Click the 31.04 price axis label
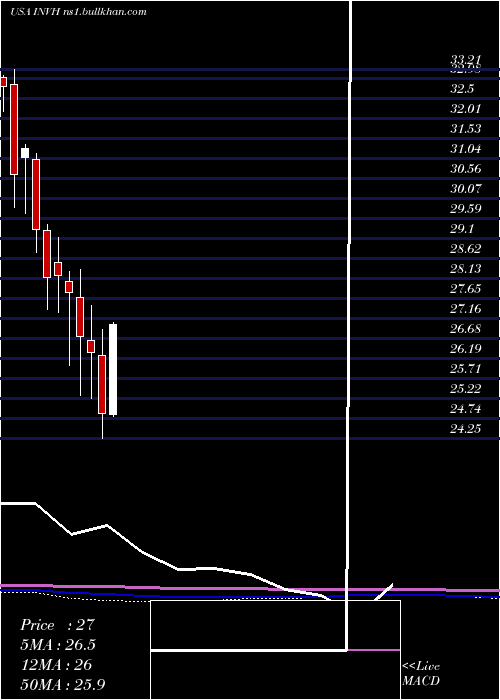500x700 pixels. click(466, 149)
